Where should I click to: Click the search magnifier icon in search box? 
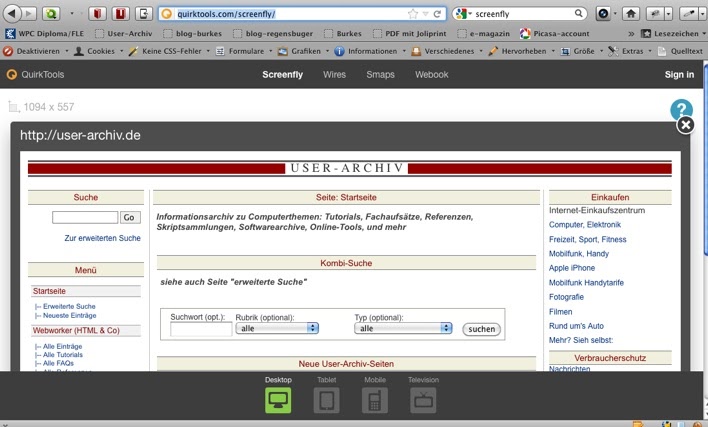tap(578, 14)
